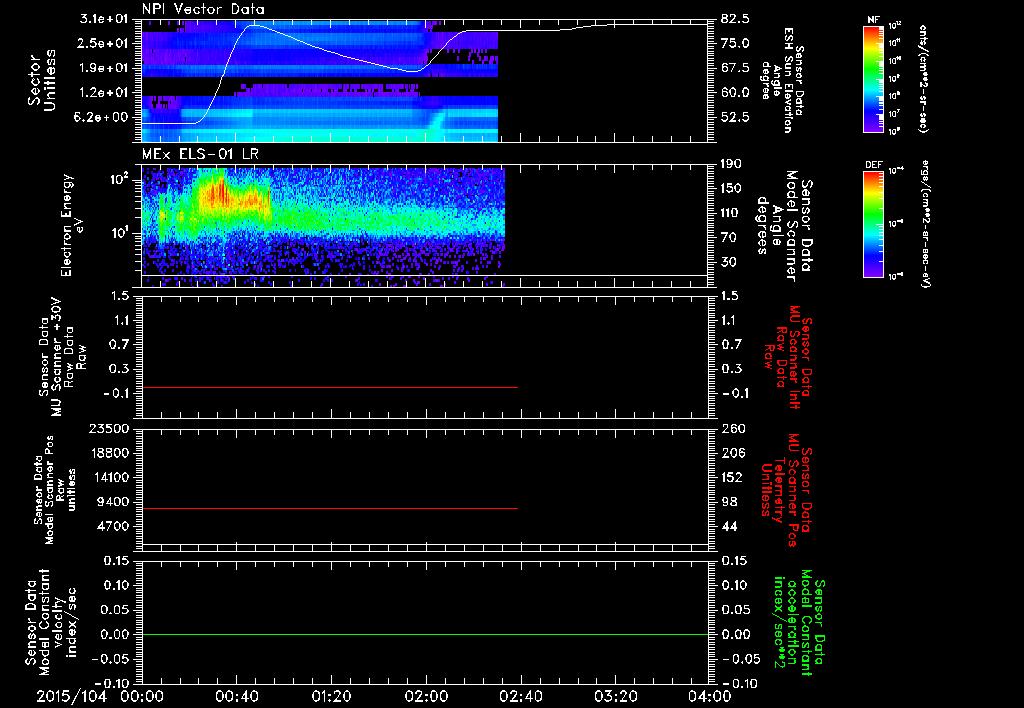
Task: Click the 'ESH Sun Elevation Angle' axis title
Action: click(x=782, y=80)
